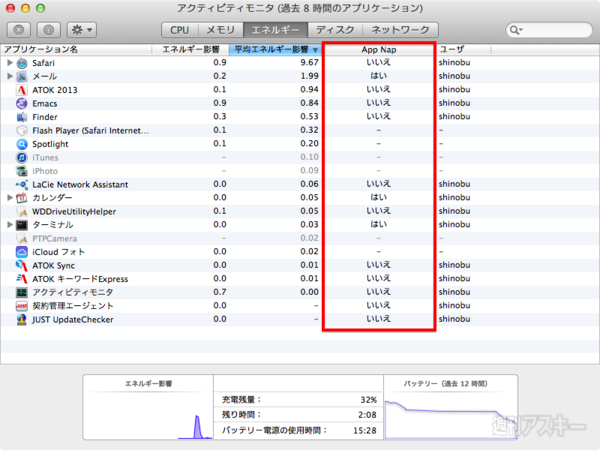Viewport: 600px width, 450px height.
Task: Toggle sort arrow on 平均エネルギー影響 column
Action: 315,50
